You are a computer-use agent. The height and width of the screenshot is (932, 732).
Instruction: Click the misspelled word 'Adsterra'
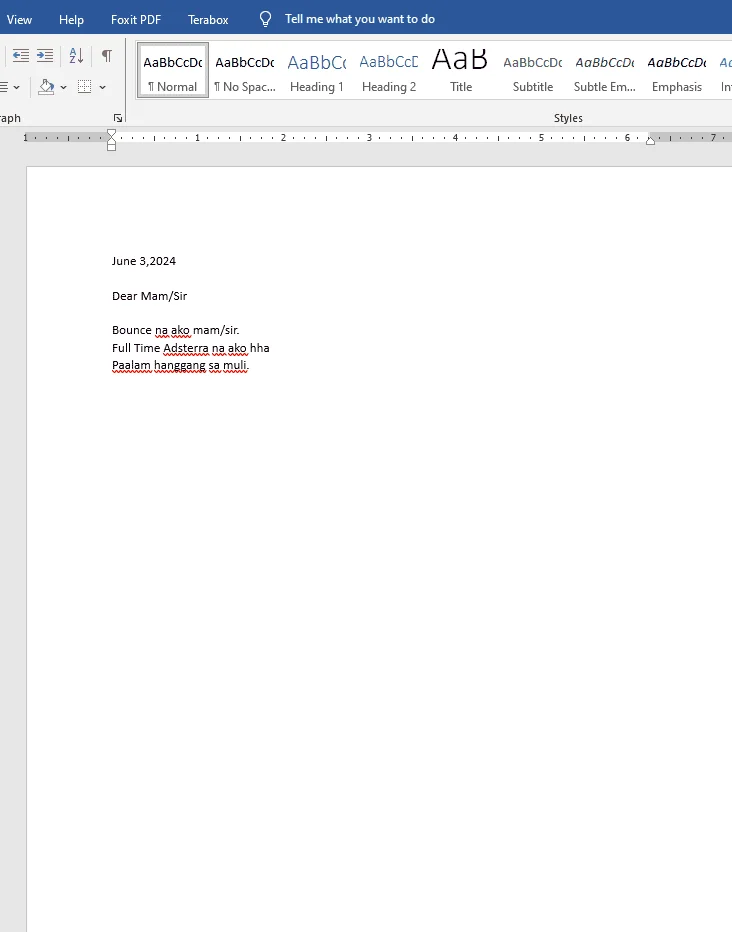(x=186, y=348)
